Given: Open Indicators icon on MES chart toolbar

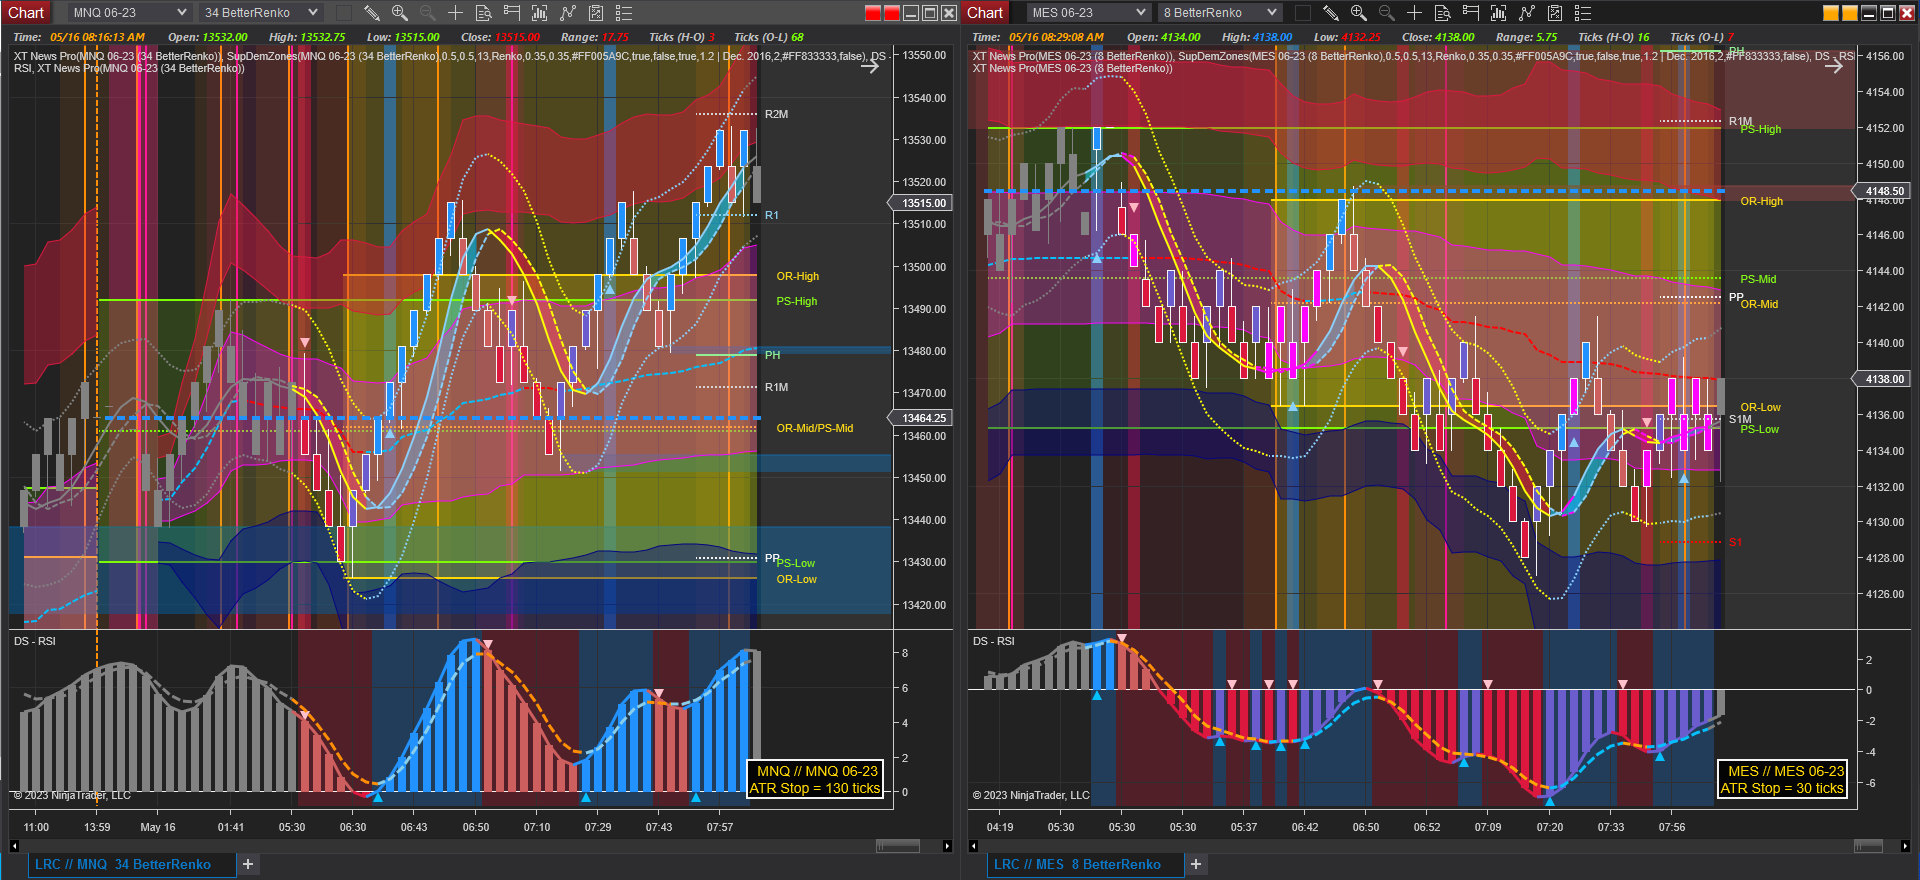Looking at the screenshot, I should click(1498, 13).
